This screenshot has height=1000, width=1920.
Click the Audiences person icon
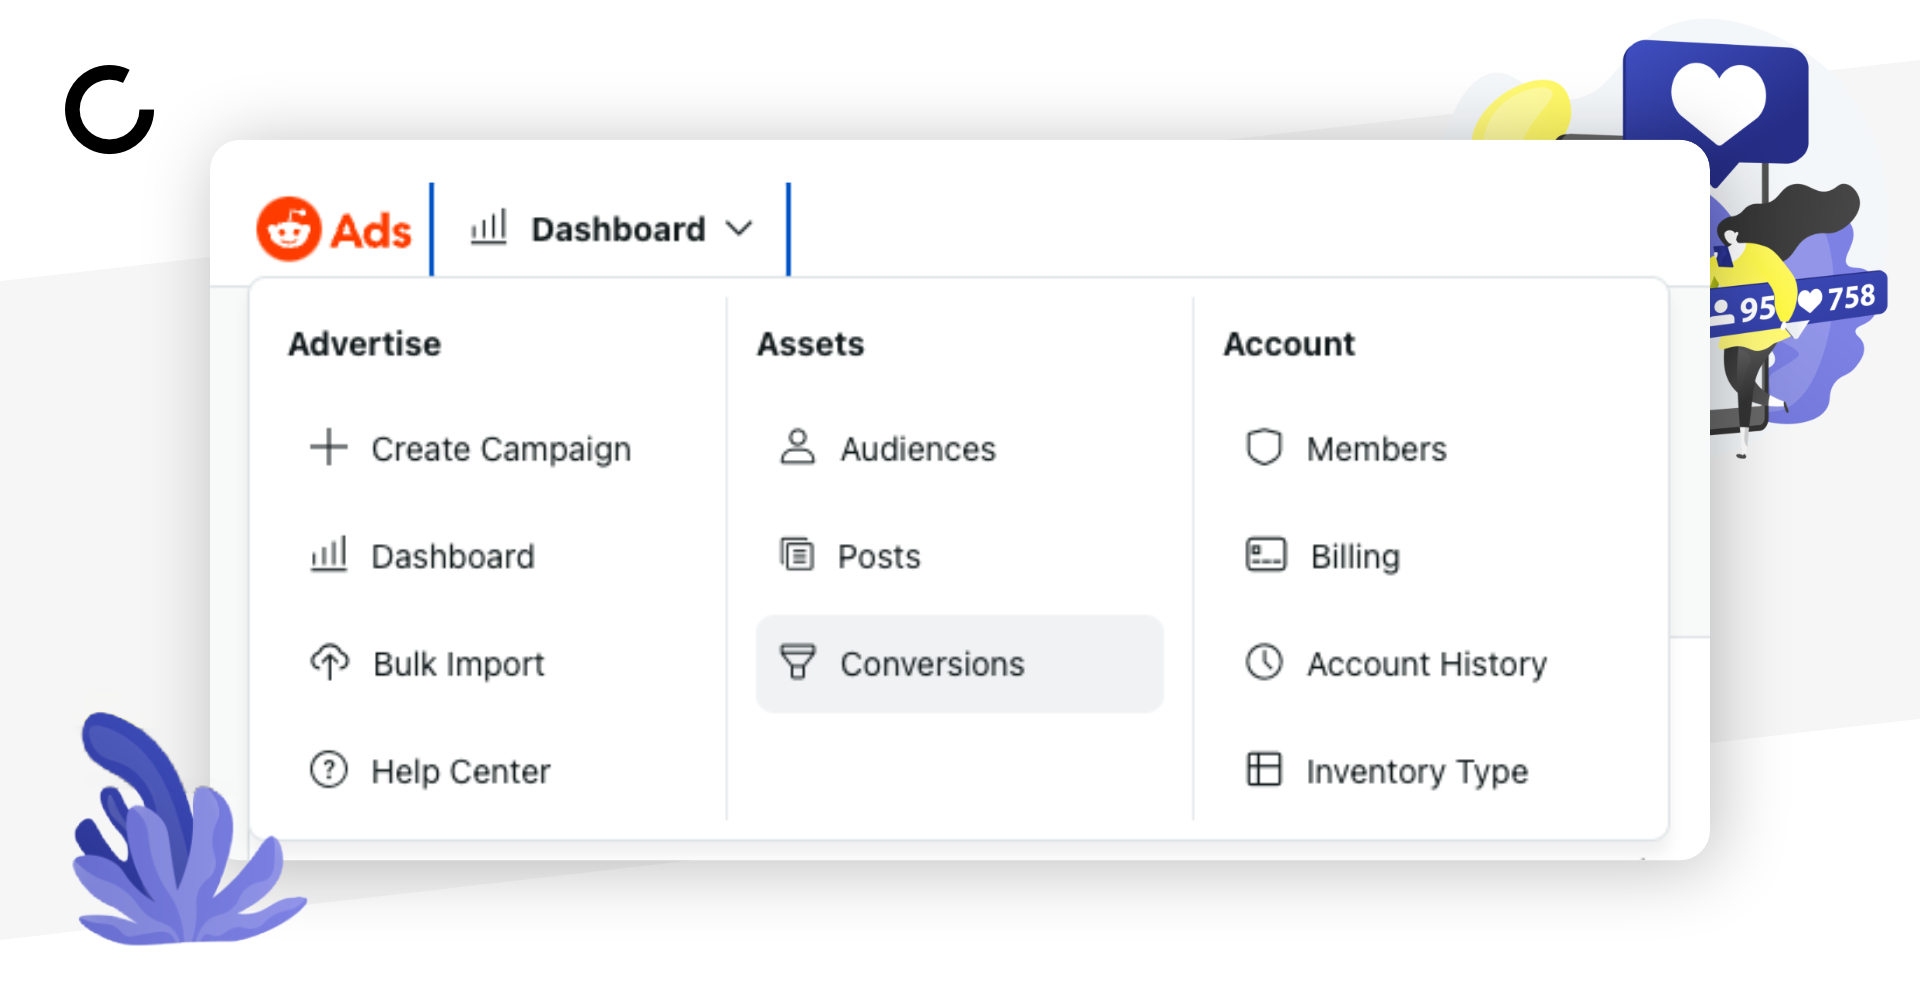point(797,447)
